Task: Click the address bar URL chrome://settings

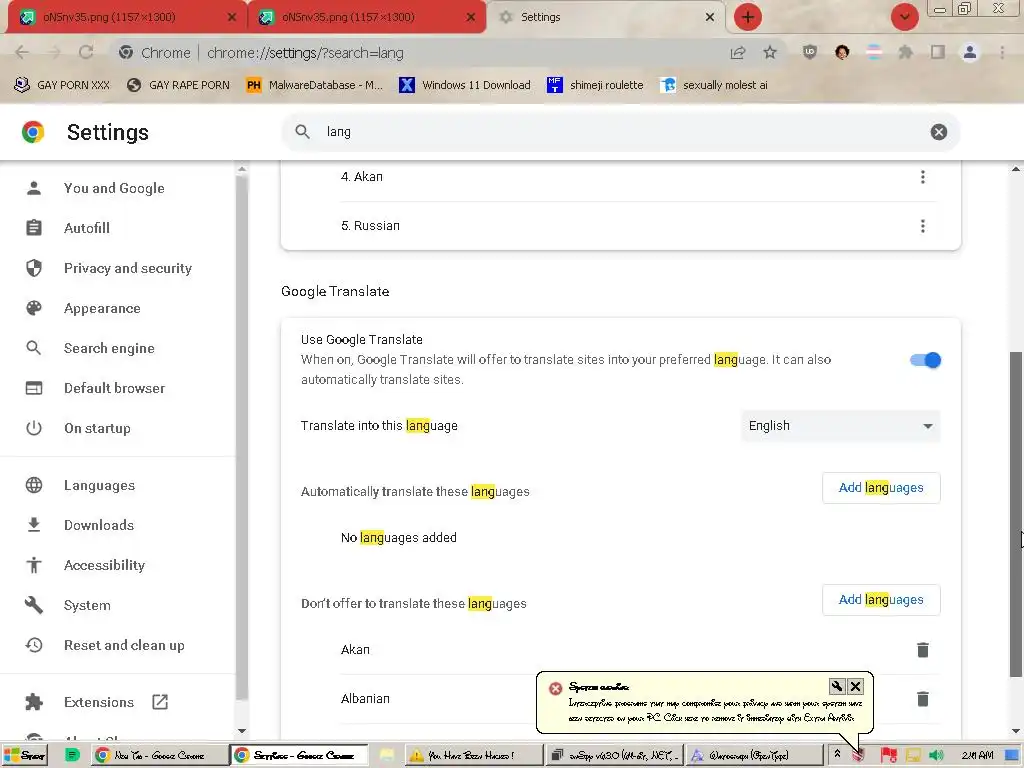Action: (x=305, y=53)
